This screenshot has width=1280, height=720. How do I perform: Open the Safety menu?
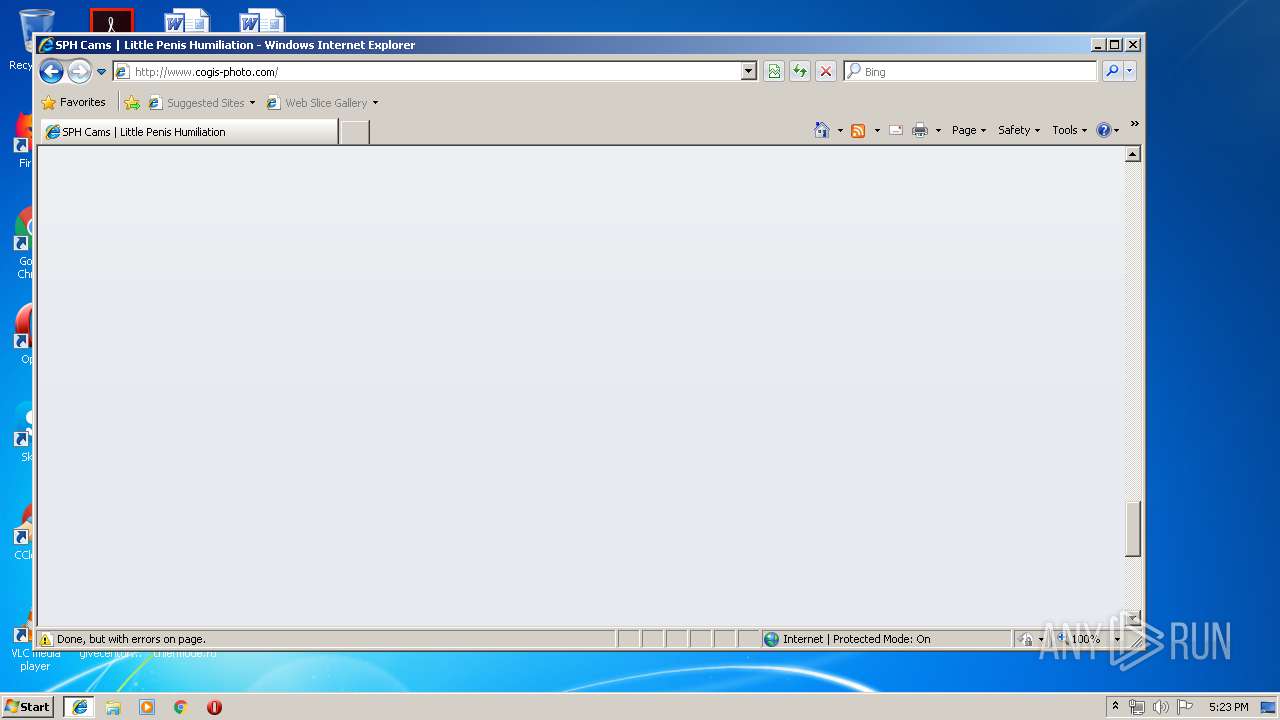tap(1019, 130)
